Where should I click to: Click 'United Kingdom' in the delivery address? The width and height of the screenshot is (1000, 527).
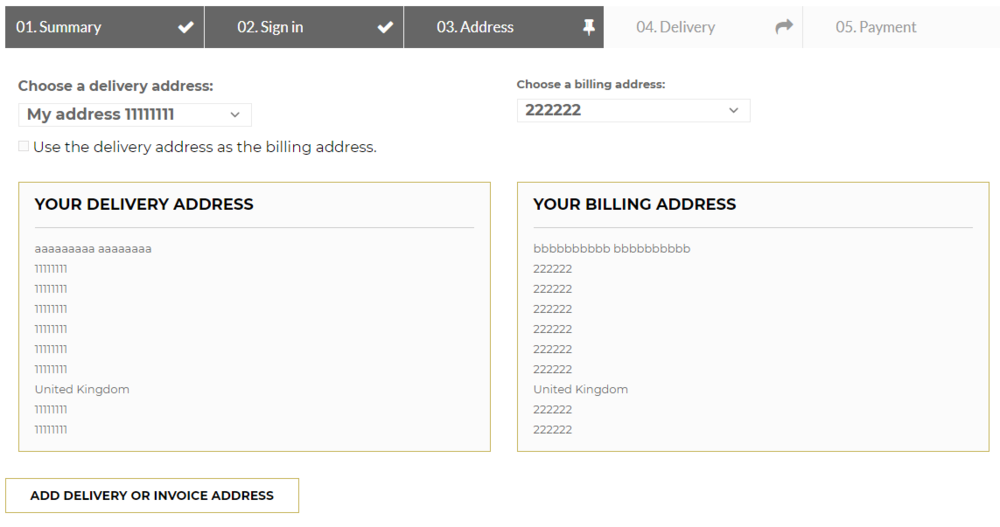(82, 389)
